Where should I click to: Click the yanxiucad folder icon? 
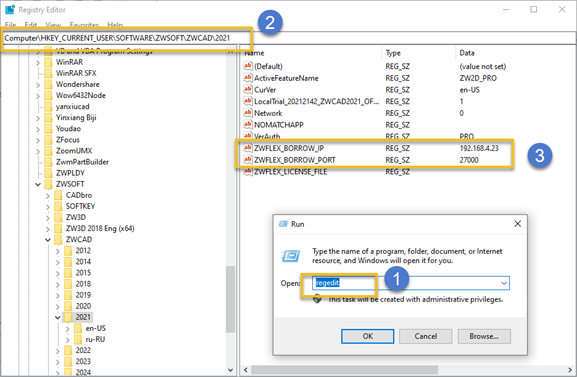pos(48,106)
